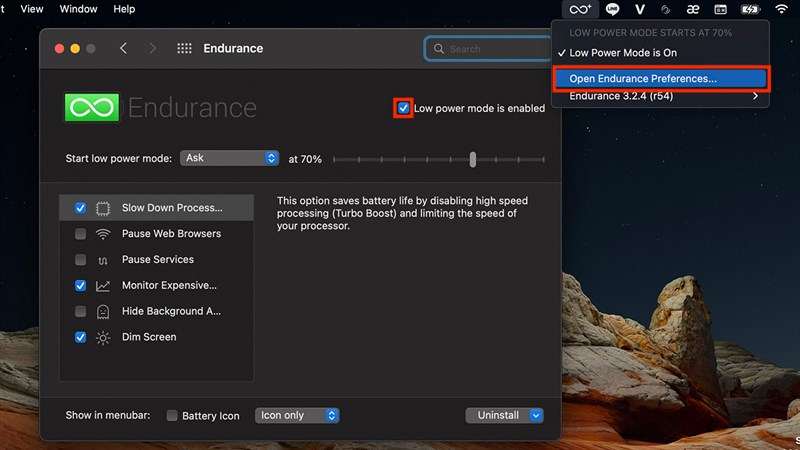Expand the Endurance 3.2.4 (r54) submenu
The height and width of the screenshot is (450, 800).
pyautogui.click(x=660, y=96)
